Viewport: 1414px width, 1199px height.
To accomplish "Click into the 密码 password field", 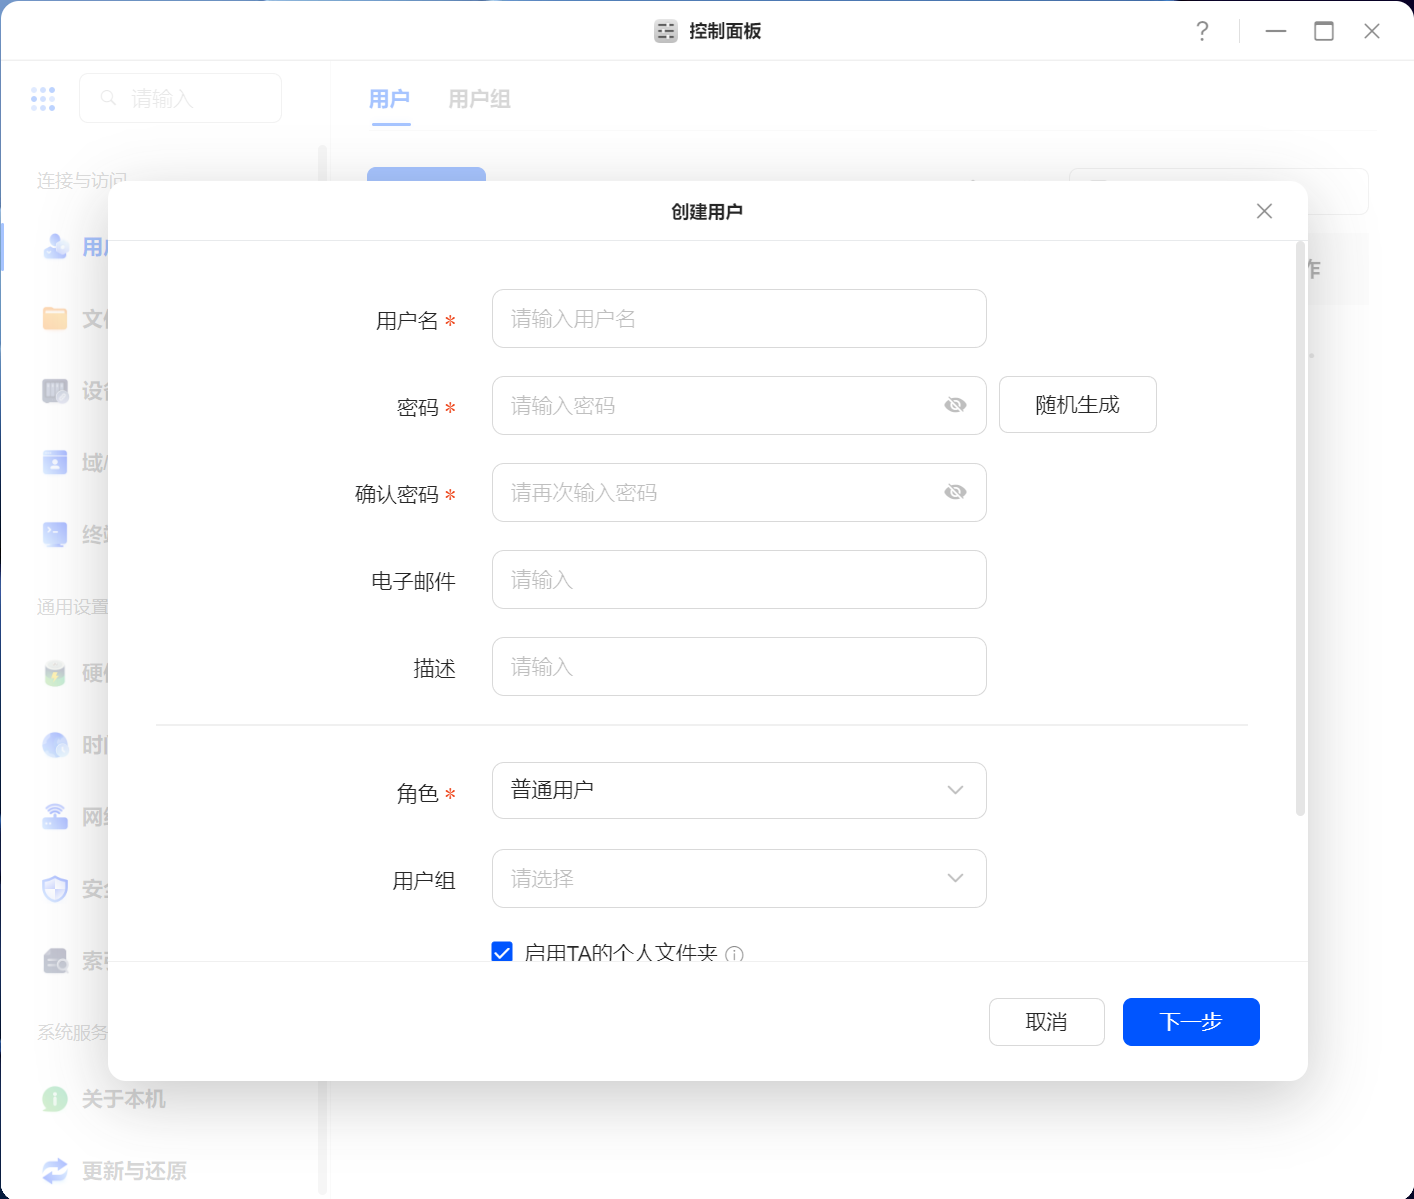I will coord(739,406).
